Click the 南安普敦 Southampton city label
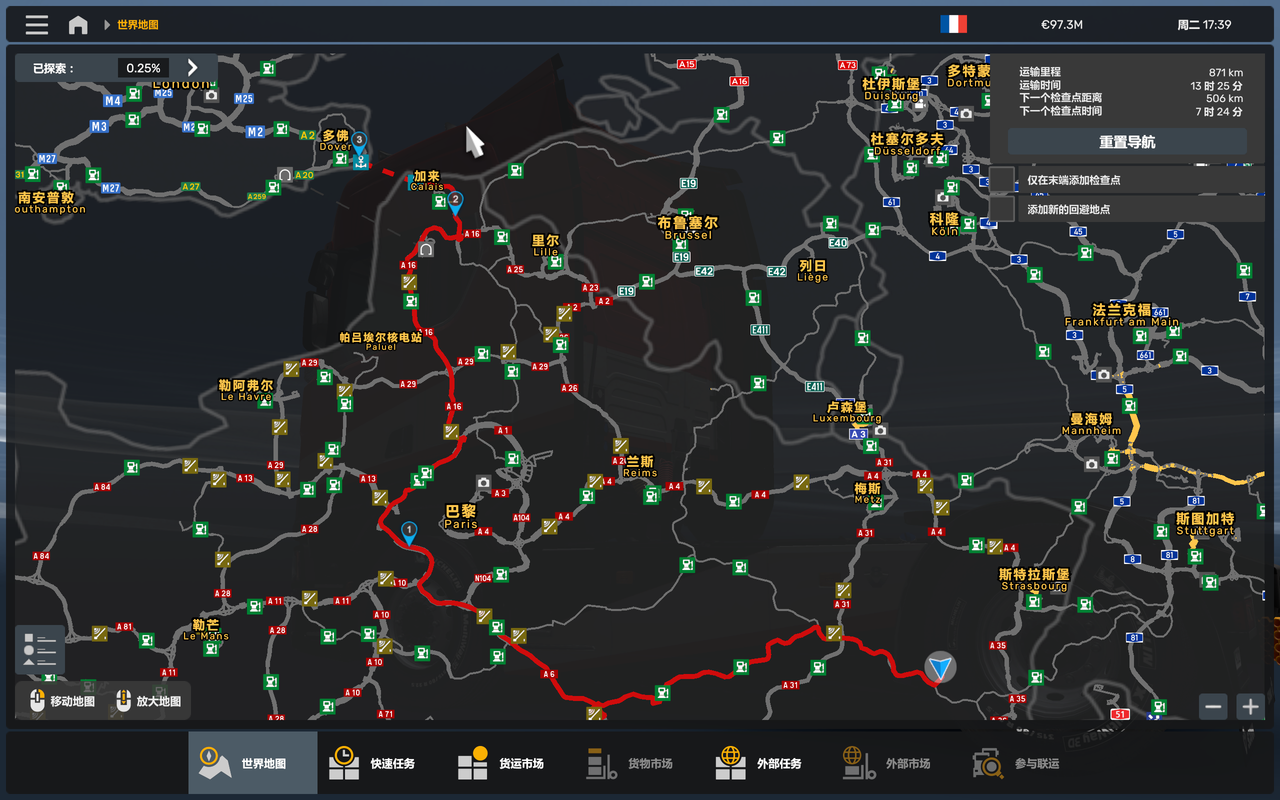 point(50,203)
